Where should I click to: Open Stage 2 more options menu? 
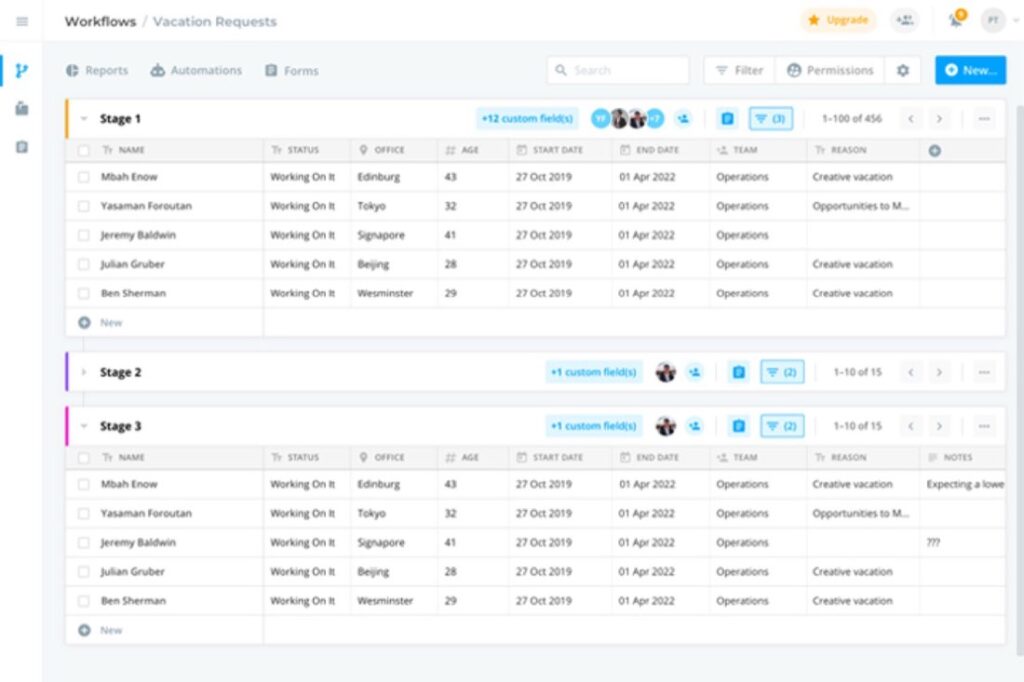coord(984,372)
